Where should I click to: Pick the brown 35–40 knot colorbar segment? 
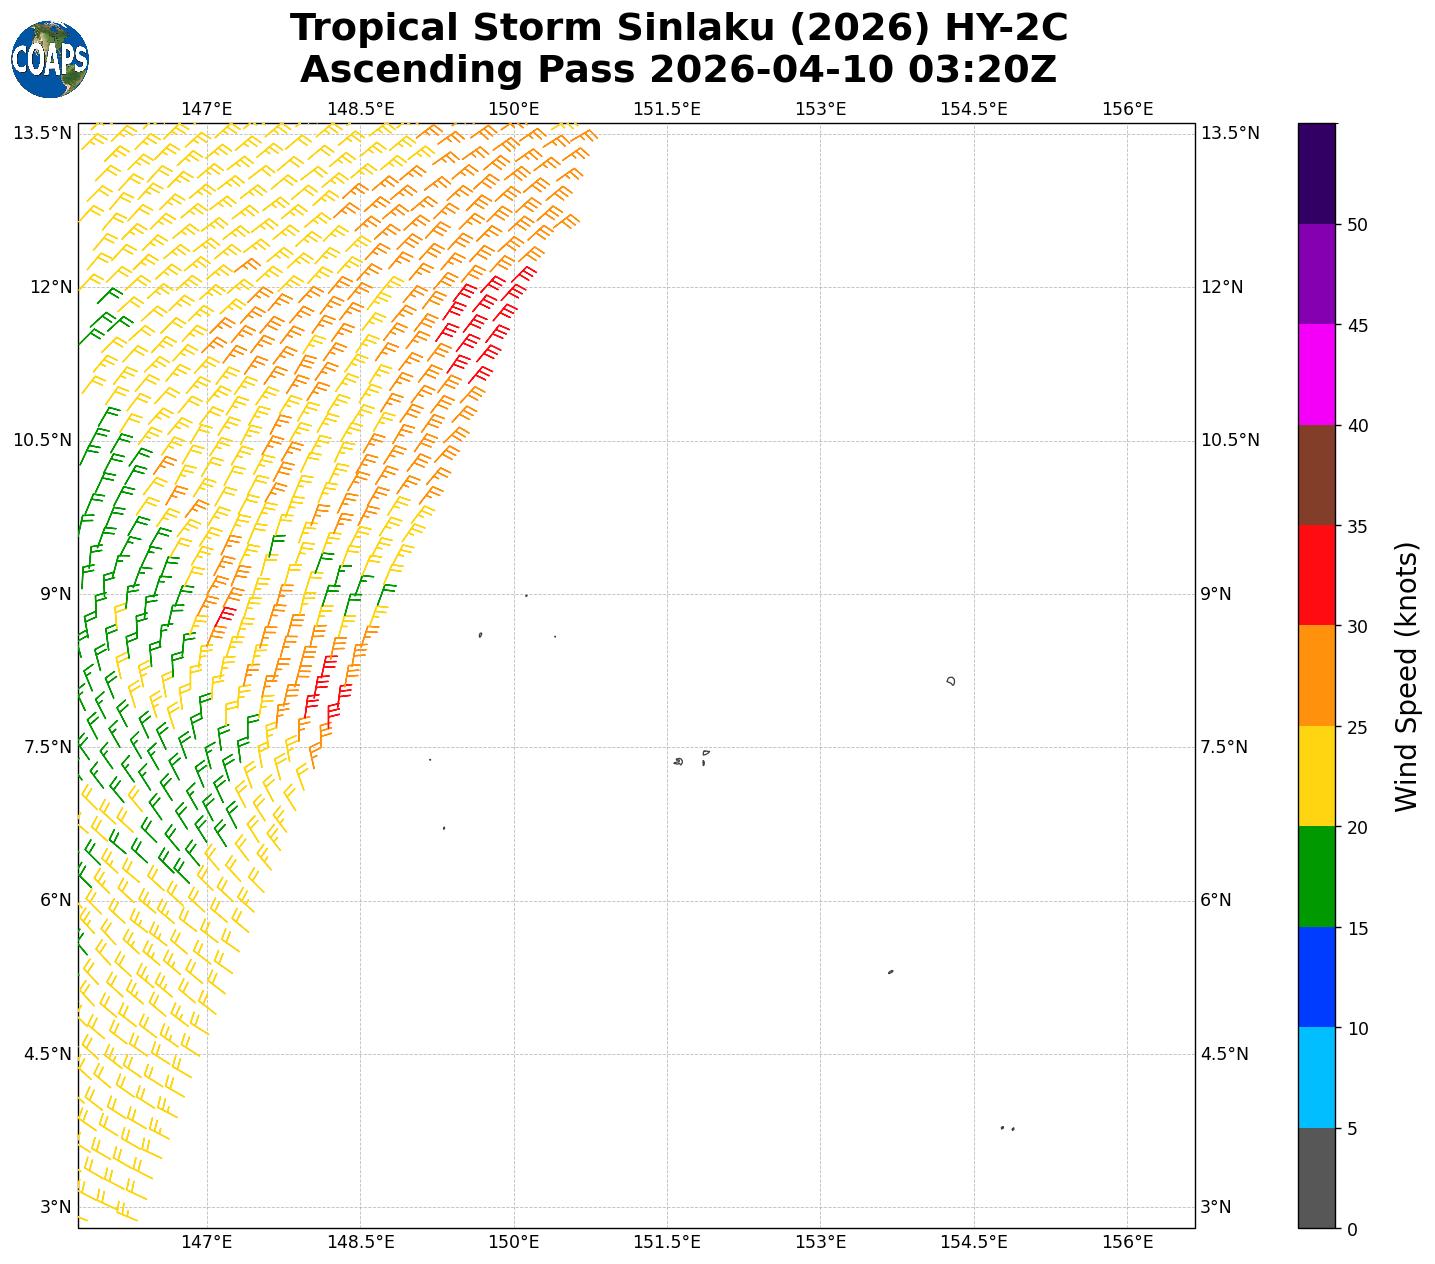pos(1316,475)
